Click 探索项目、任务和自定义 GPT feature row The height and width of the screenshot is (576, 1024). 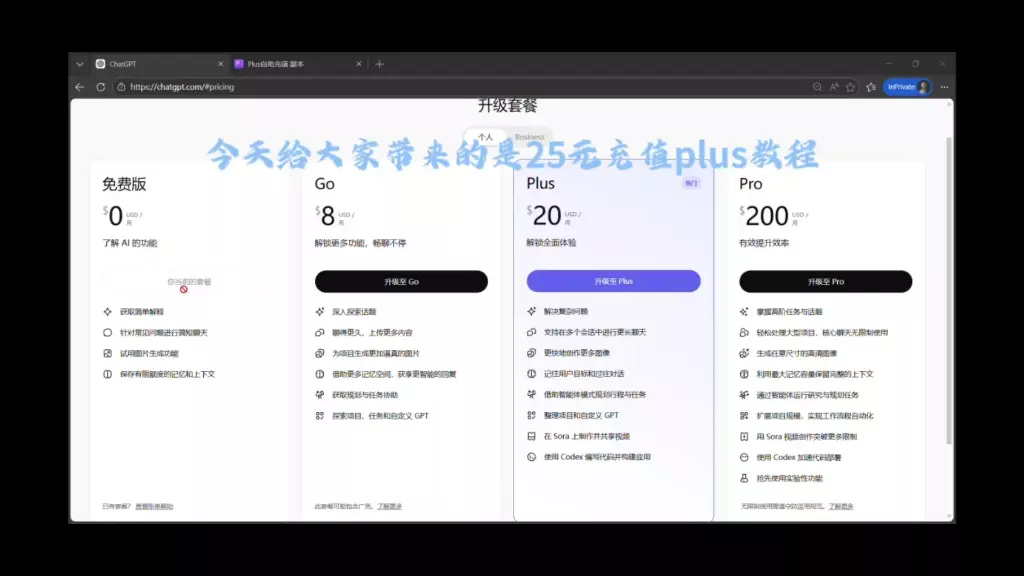tap(372, 415)
